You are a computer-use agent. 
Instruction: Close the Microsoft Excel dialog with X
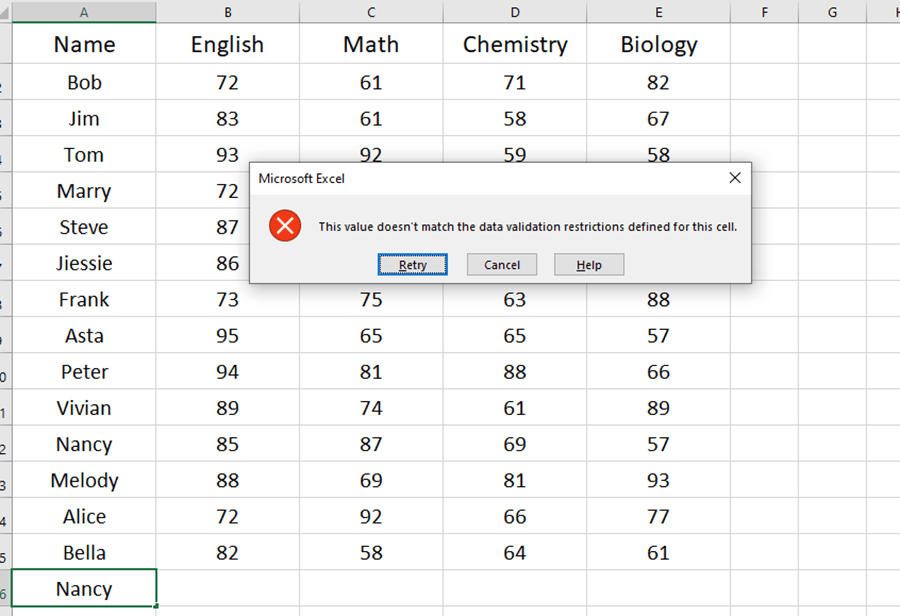735,178
